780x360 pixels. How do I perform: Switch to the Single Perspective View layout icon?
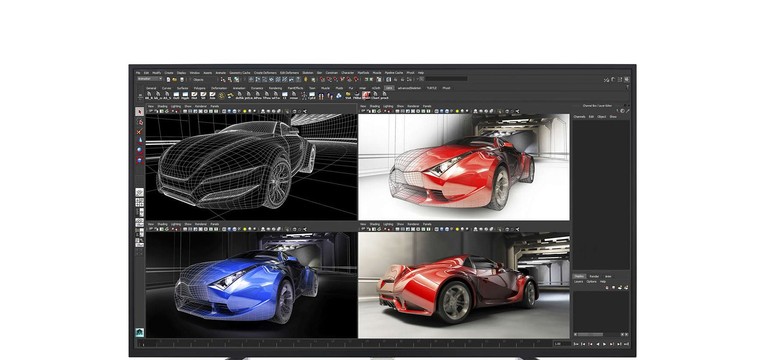140,192
